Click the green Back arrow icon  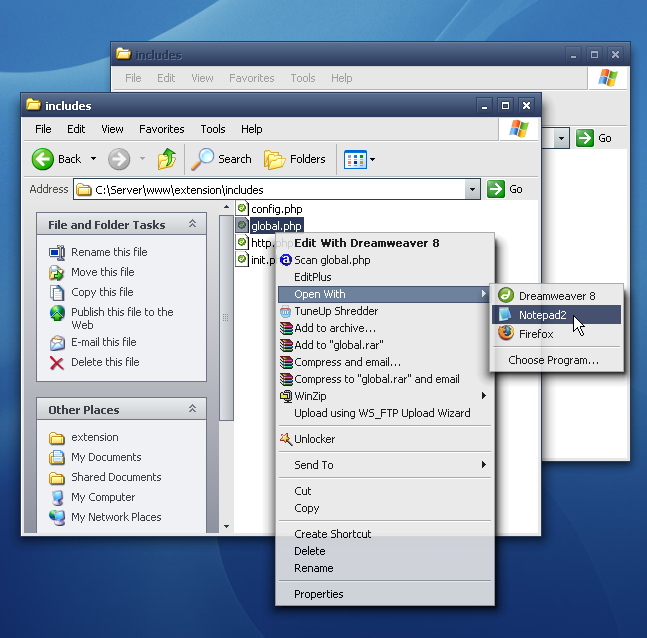click(x=43, y=159)
